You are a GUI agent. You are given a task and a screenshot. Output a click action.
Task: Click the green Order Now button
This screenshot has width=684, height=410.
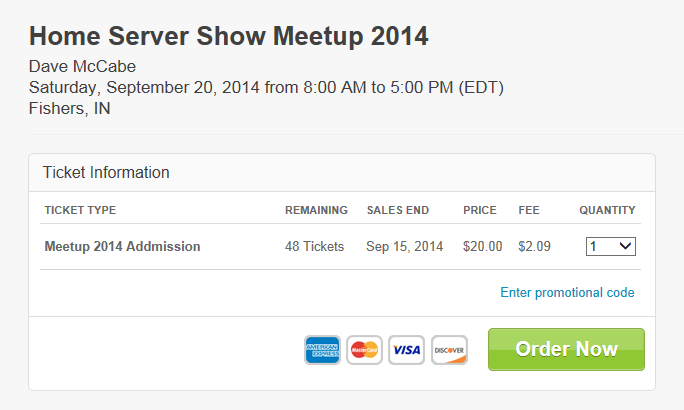tap(566, 349)
